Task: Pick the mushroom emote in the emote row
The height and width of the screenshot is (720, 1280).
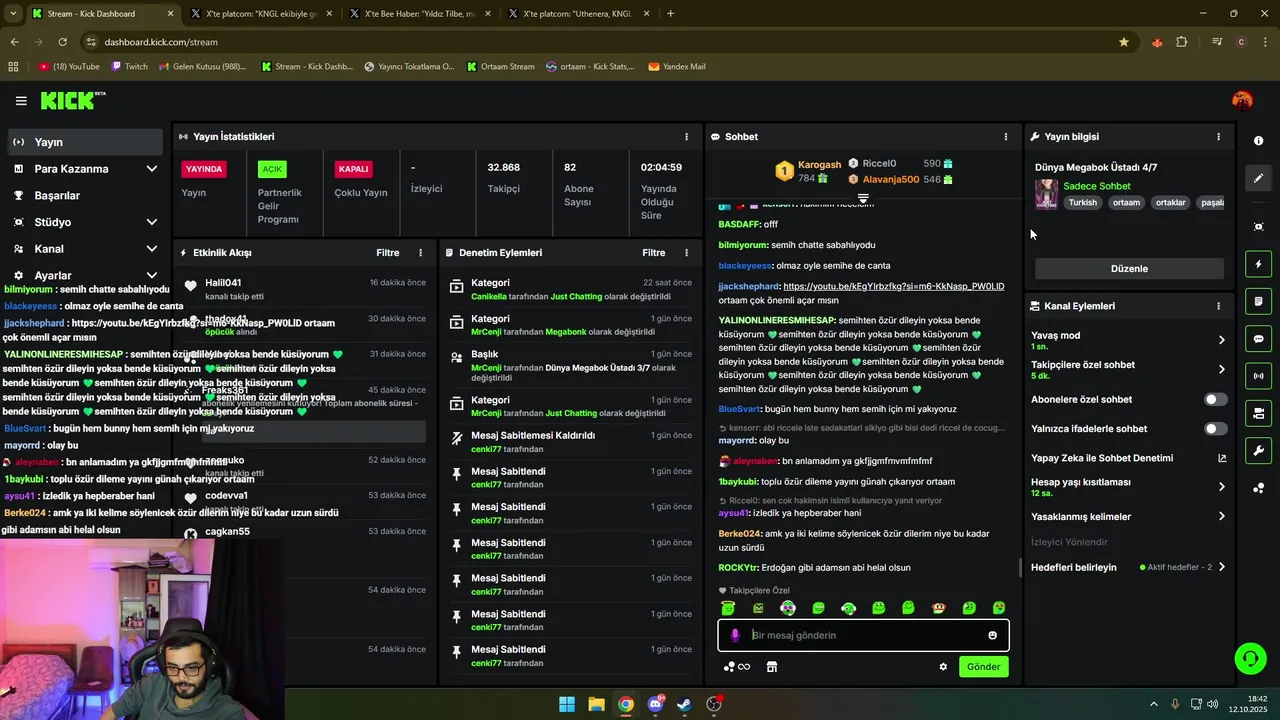Action: [938, 608]
